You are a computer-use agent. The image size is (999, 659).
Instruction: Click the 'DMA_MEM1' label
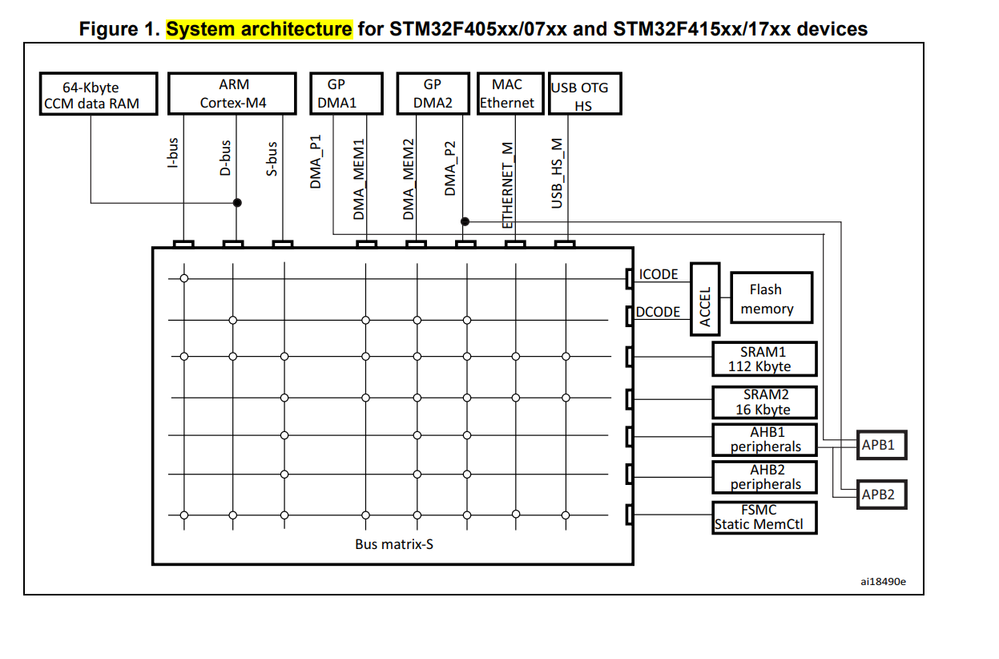pyautogui.click(x=359, y=180)
